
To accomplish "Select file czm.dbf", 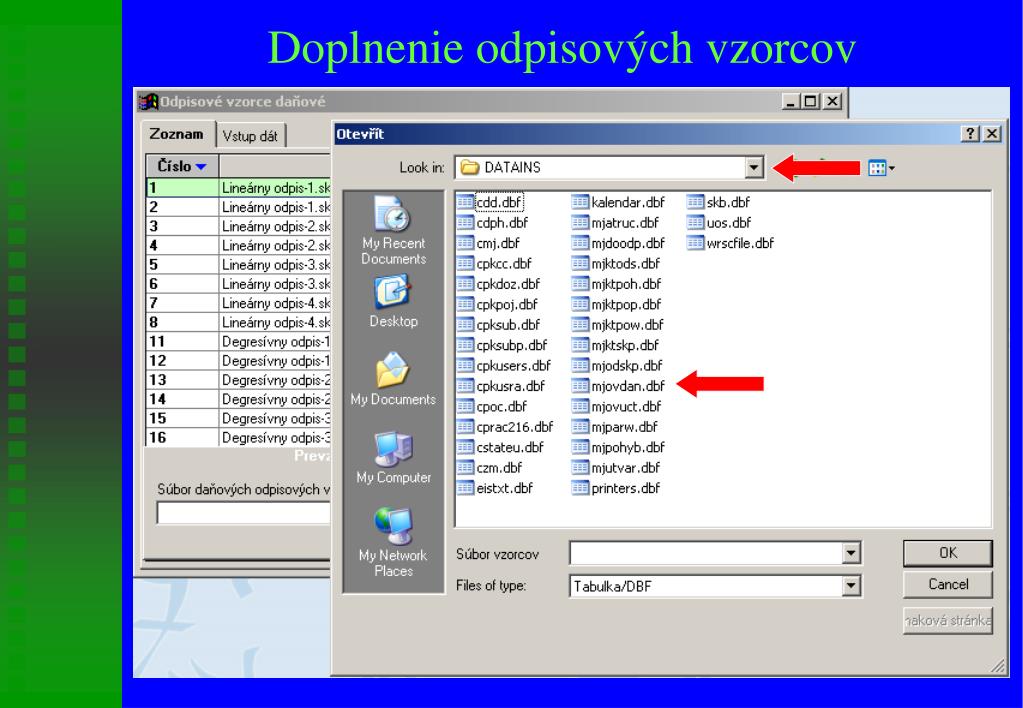I will click(490, 468).
